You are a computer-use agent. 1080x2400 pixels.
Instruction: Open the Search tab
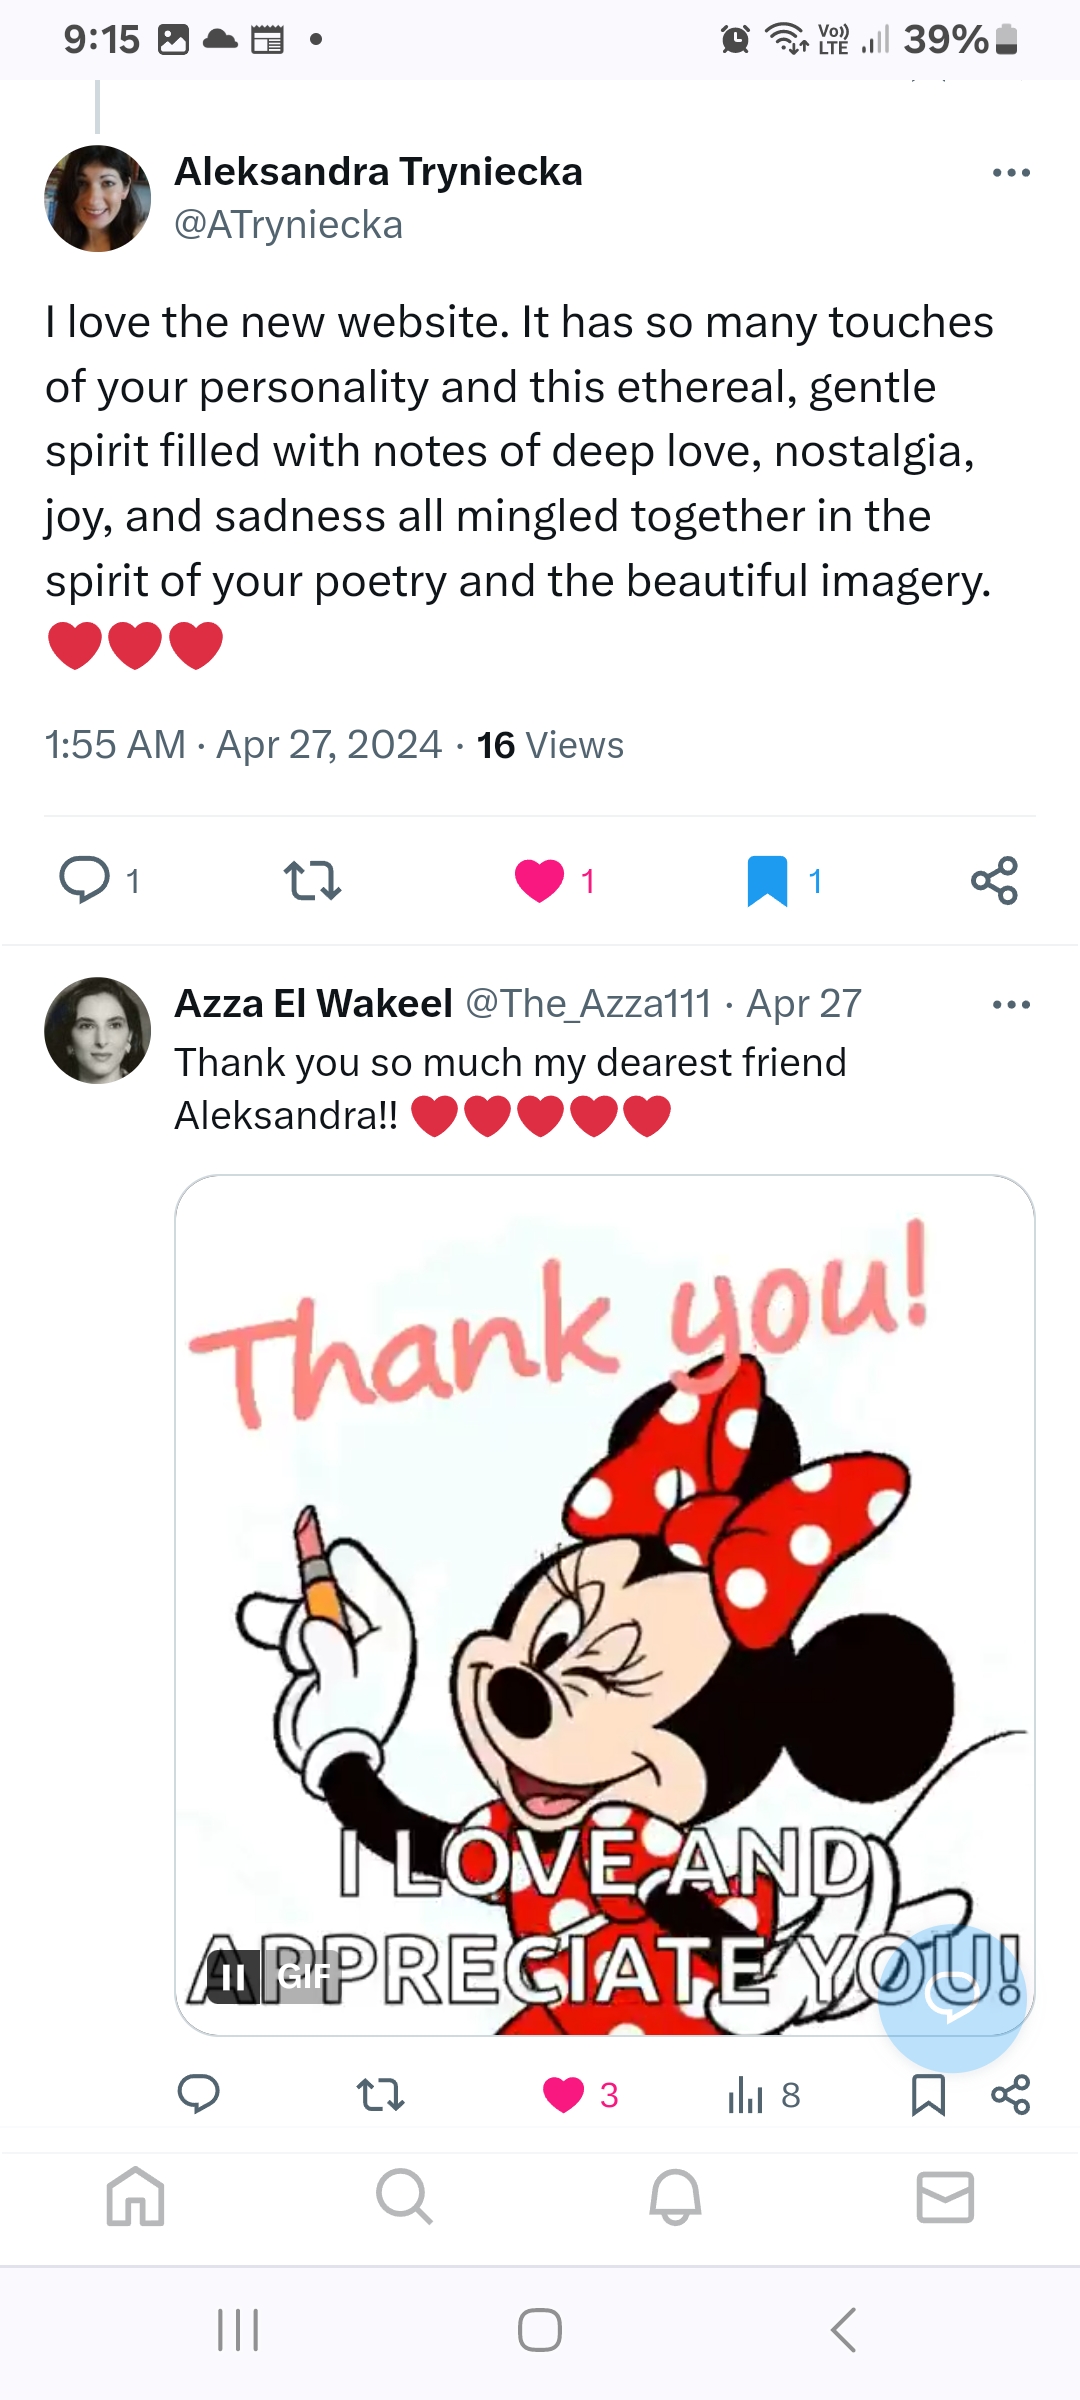[404, 2196]
